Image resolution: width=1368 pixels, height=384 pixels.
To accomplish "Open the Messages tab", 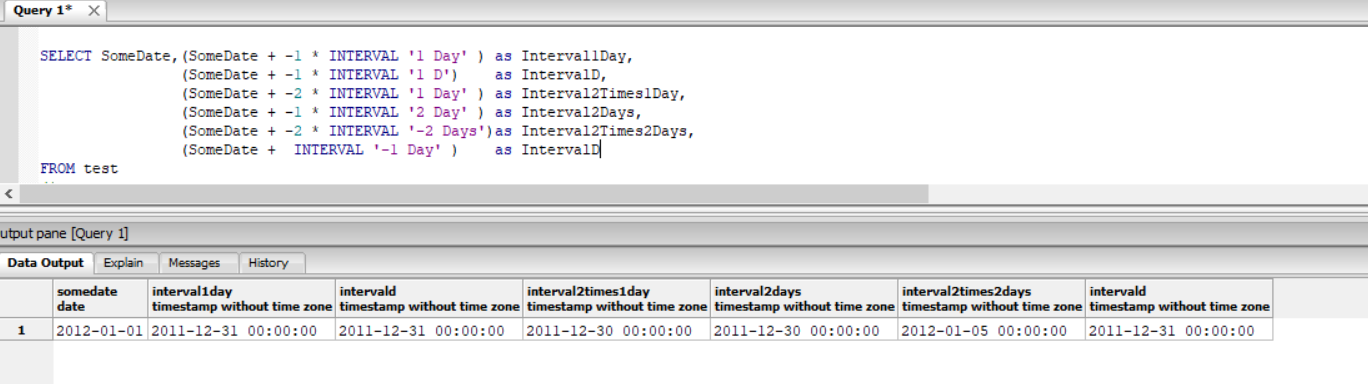I will 194,263.
